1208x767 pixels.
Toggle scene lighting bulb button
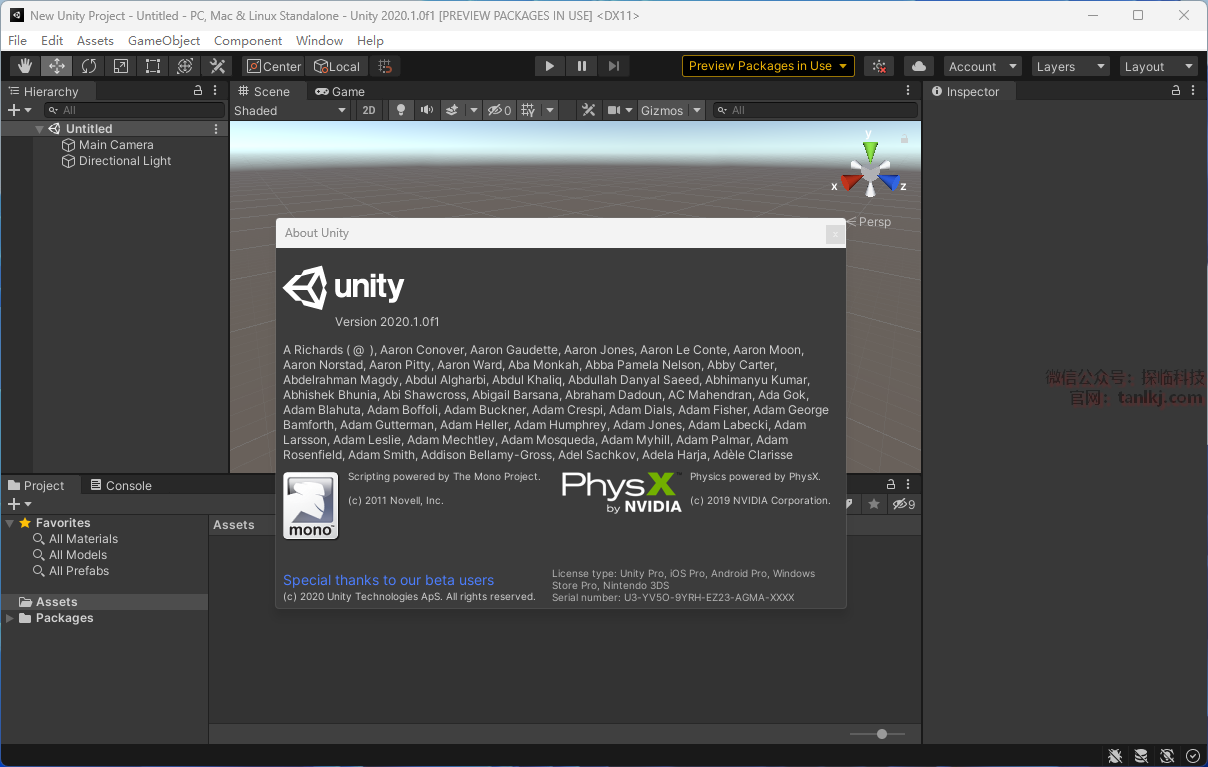[401, 110]
